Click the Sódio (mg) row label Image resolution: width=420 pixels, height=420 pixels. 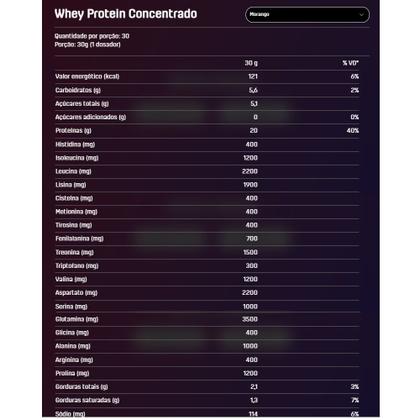tap(70, 414)
